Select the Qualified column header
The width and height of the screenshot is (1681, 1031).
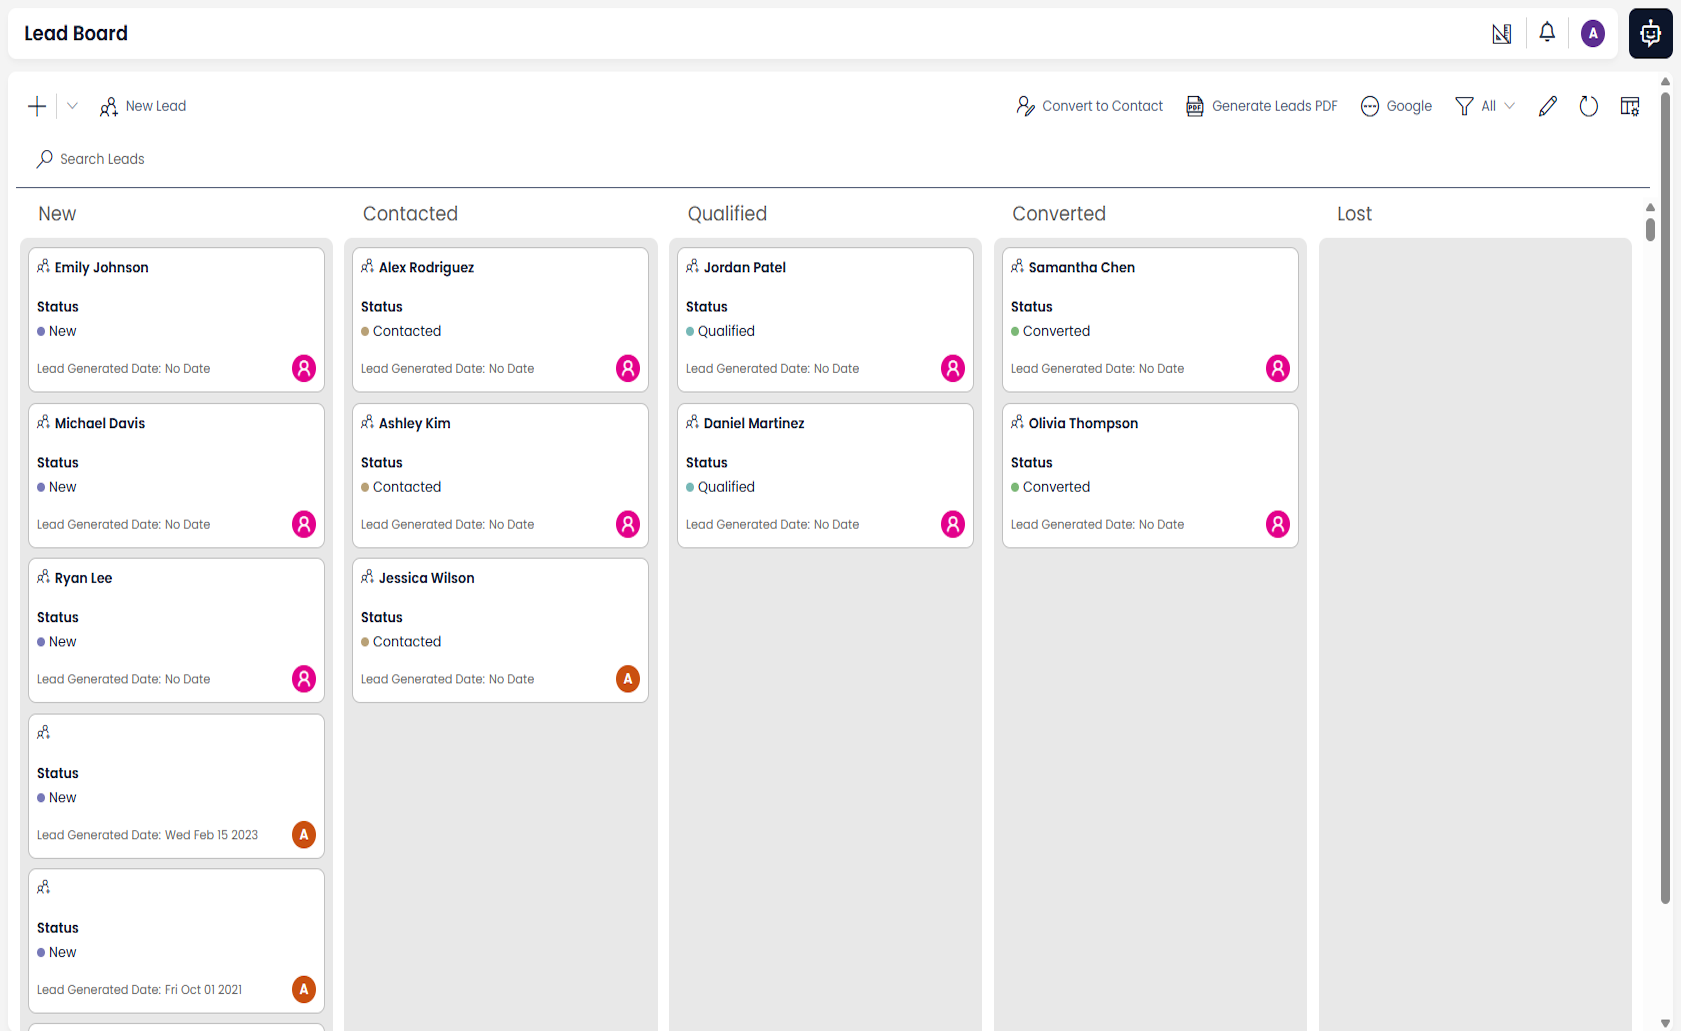[x=727, y=214]
